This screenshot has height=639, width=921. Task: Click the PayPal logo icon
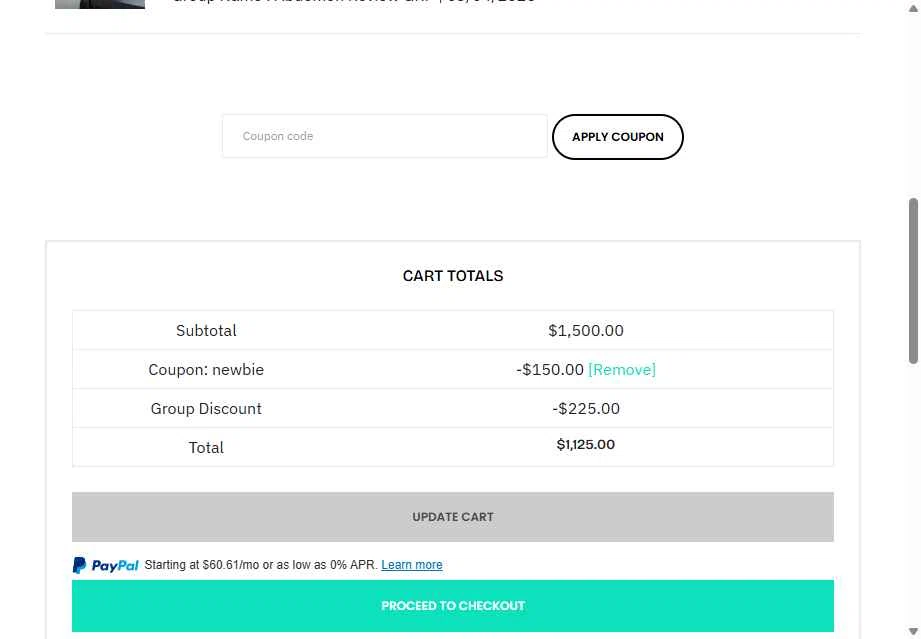pyautogui.click(x=106, y=565)
